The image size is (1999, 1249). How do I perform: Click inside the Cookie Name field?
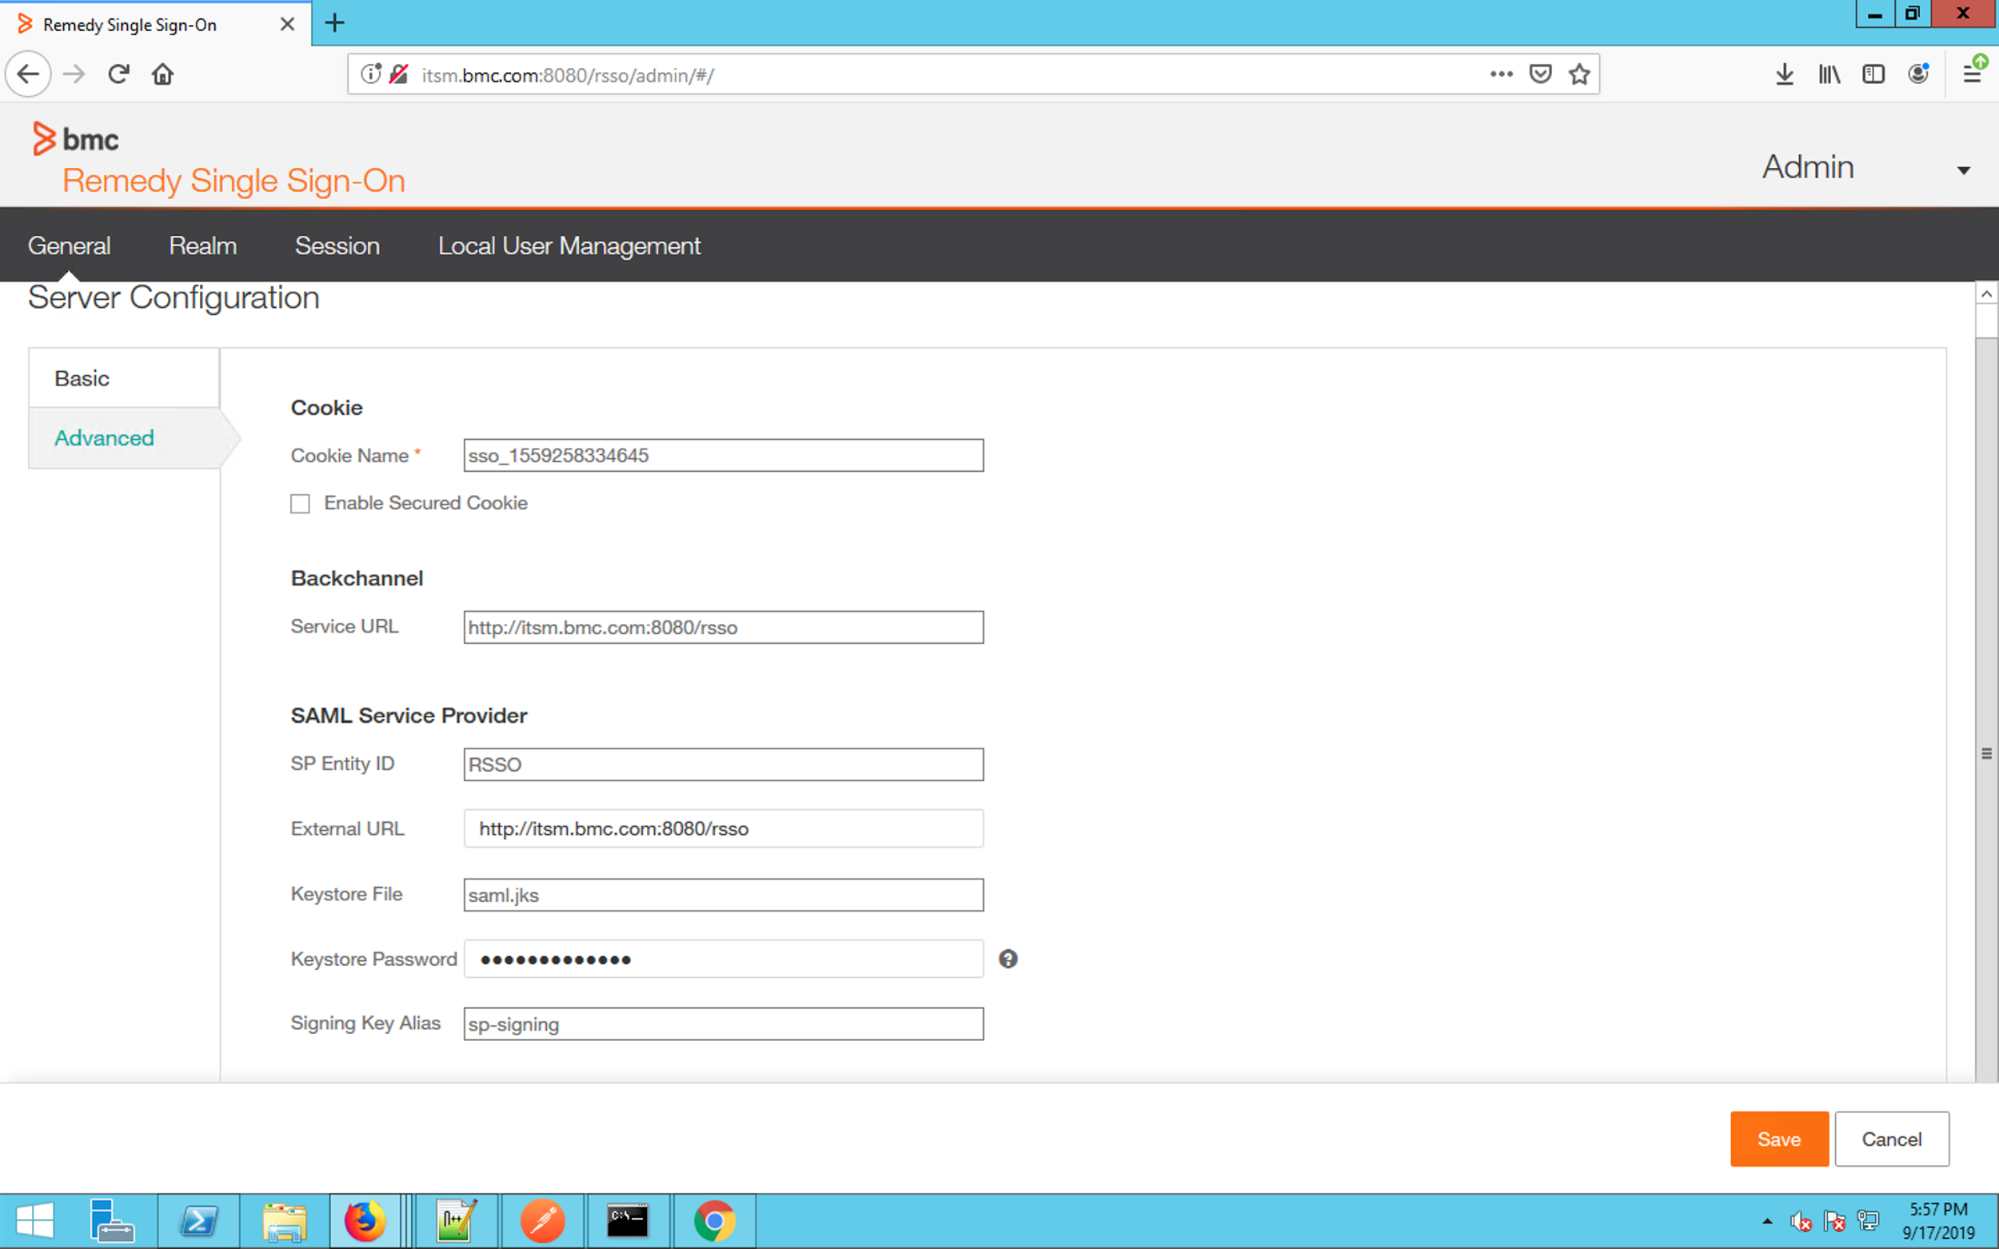(x=722, y=455)
